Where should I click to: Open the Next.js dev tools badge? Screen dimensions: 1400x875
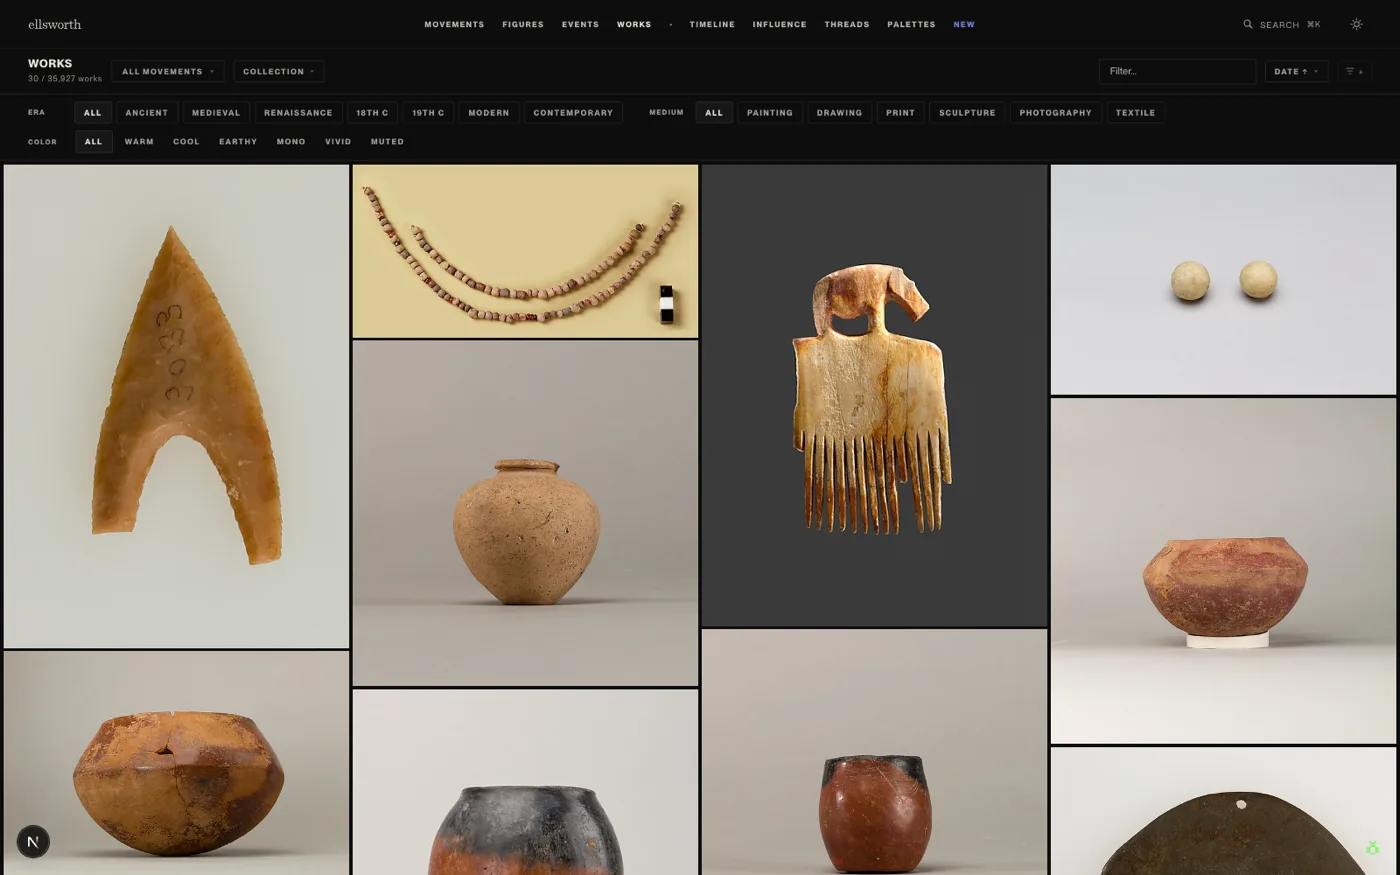(33, 842)
